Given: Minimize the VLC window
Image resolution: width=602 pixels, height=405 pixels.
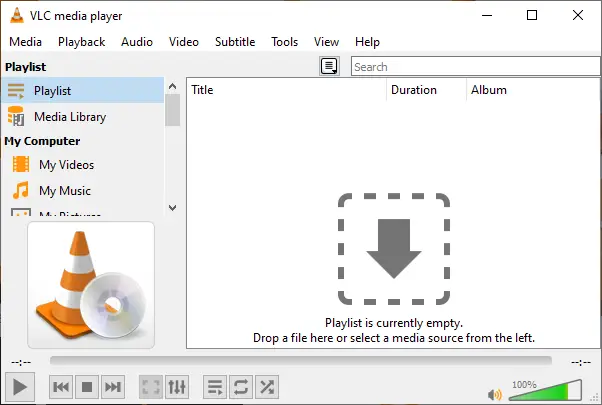Looking at the screenshot, I should click(x=487, y=15).
